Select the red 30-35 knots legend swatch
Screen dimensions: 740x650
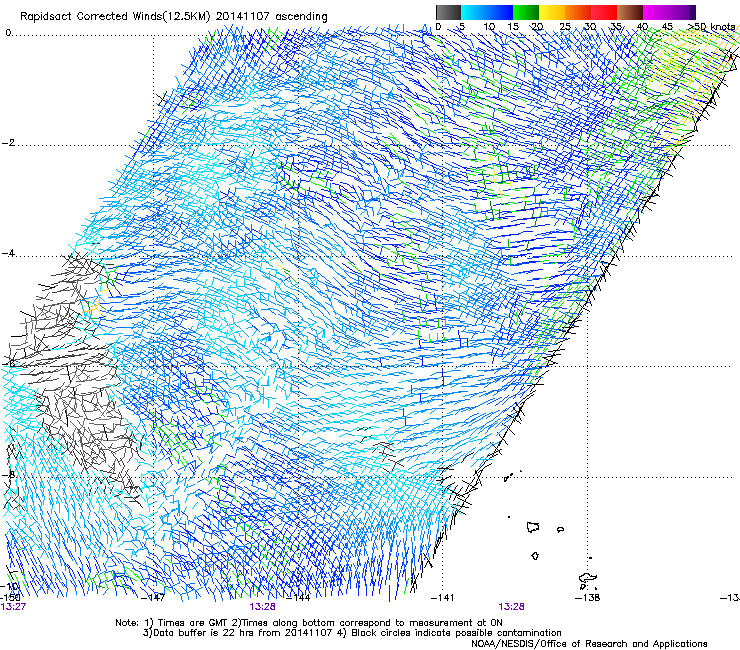tap(604, 12)
